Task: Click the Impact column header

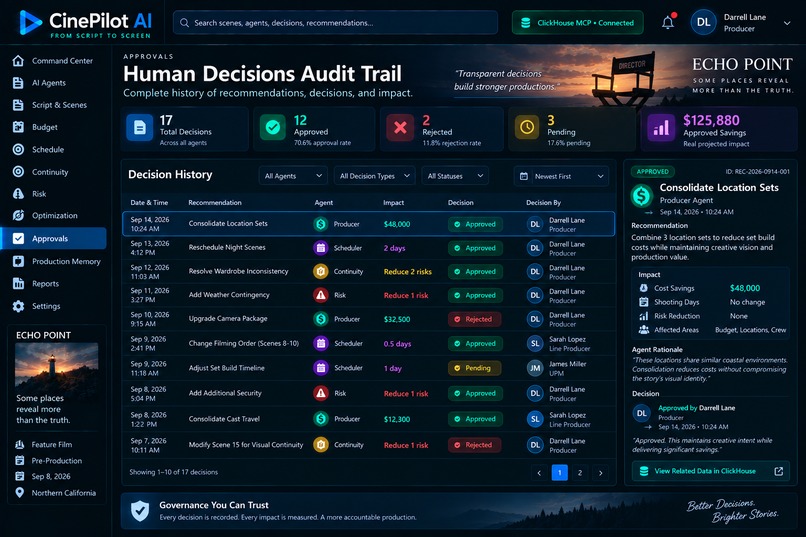Action: pos(393,202)
